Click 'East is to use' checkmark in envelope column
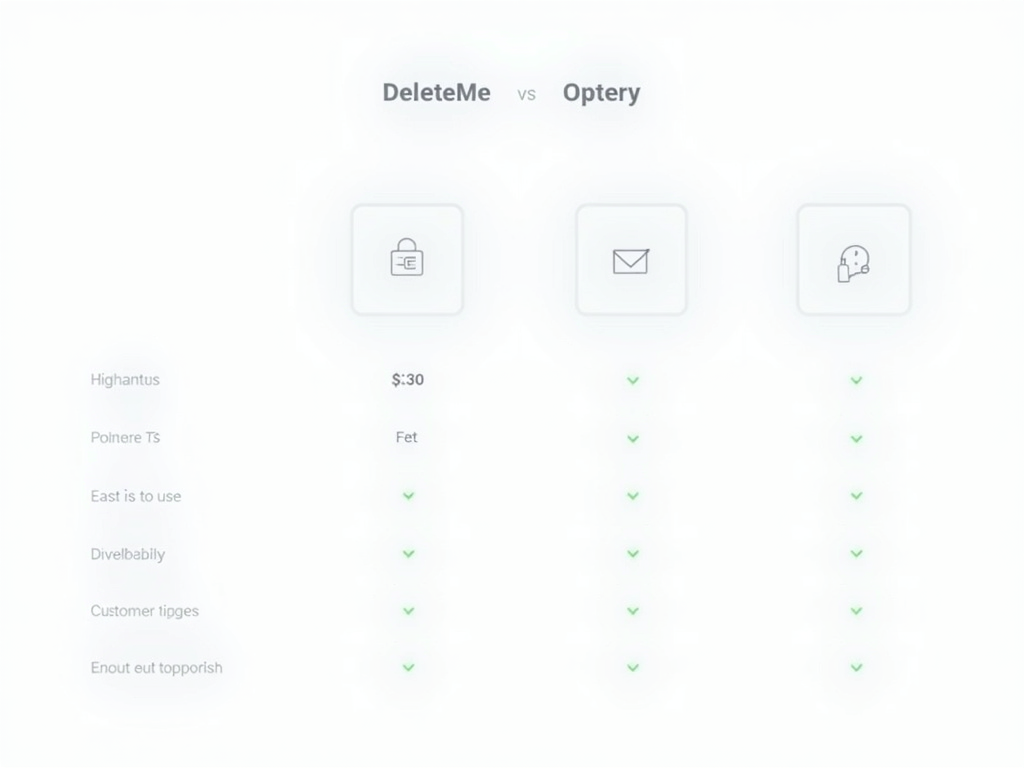The width and height of the screenshot is (1024, 768). click(633, 496)
